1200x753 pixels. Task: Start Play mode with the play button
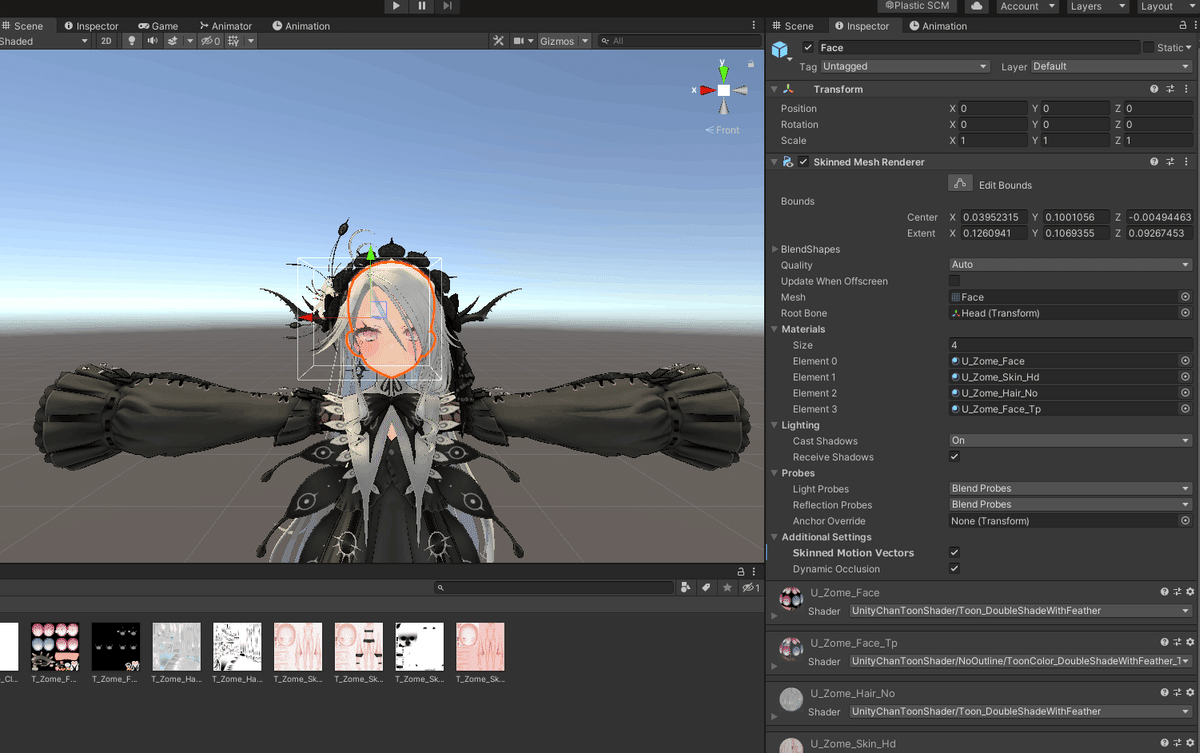tap(397, 6)
